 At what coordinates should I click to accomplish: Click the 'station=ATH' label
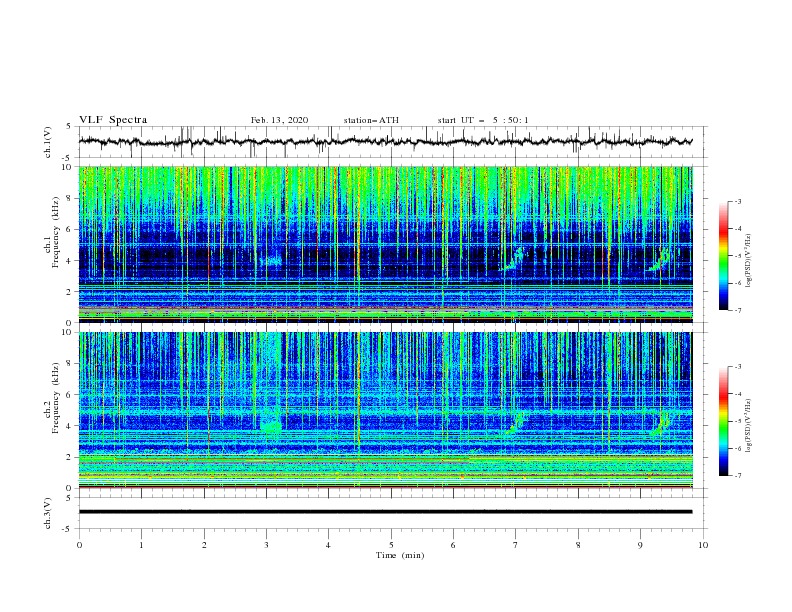371,120
